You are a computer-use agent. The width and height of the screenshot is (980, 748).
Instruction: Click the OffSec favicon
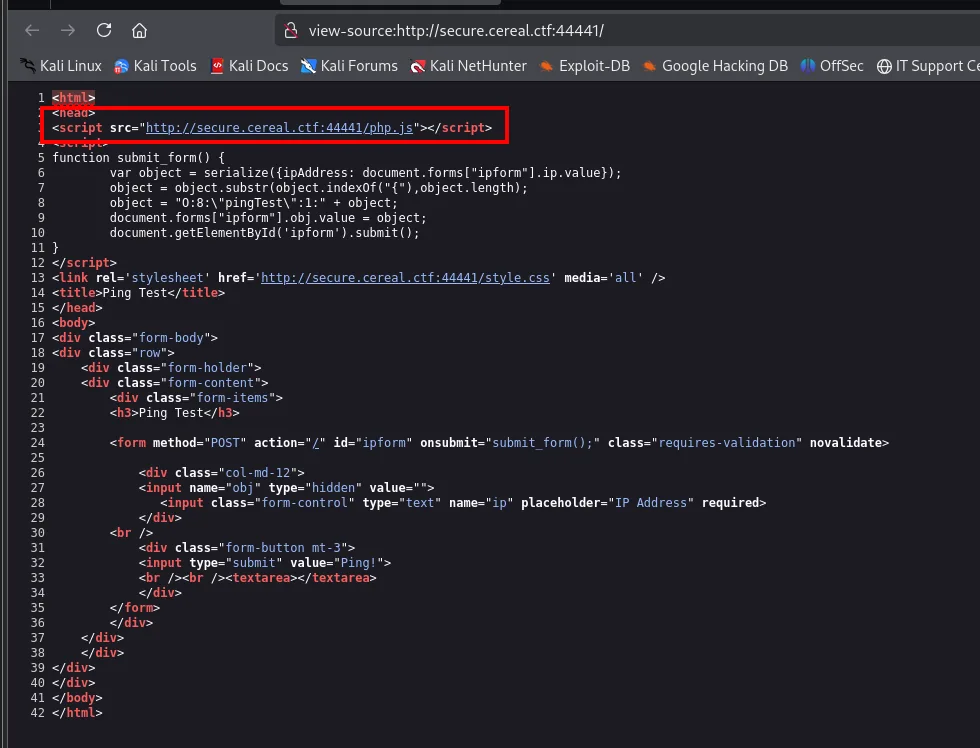click(x=808, y=66)
